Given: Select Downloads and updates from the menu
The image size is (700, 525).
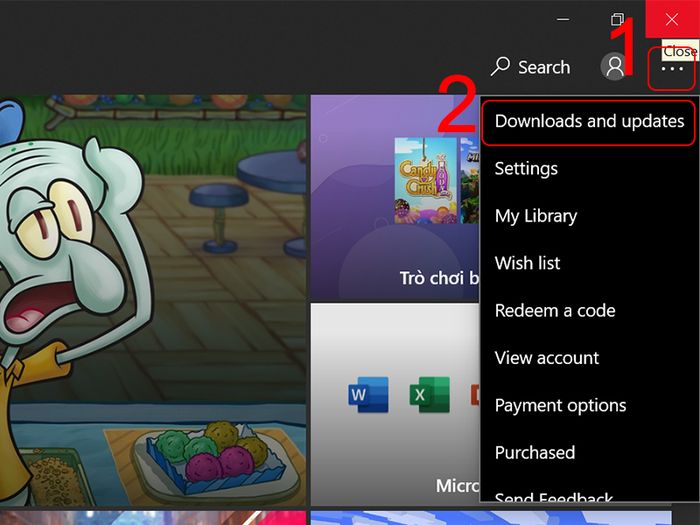Looking at the screenshot, I should [x=589, y=121].
